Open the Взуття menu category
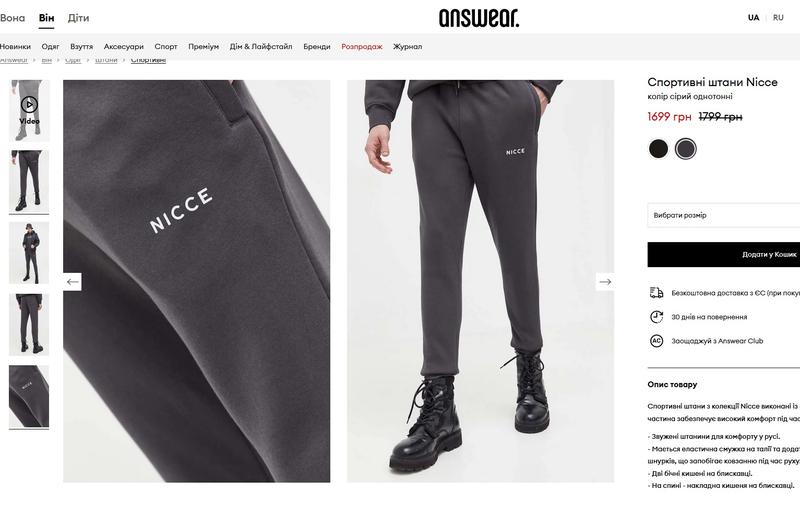800x515 pixels. [82, 46]
